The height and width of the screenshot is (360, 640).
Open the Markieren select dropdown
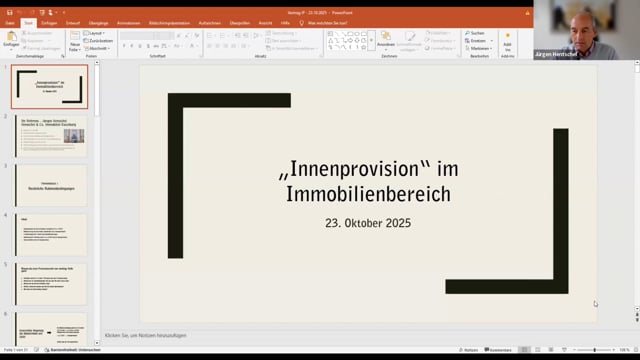pyautogui.click(x=478, y=49)
